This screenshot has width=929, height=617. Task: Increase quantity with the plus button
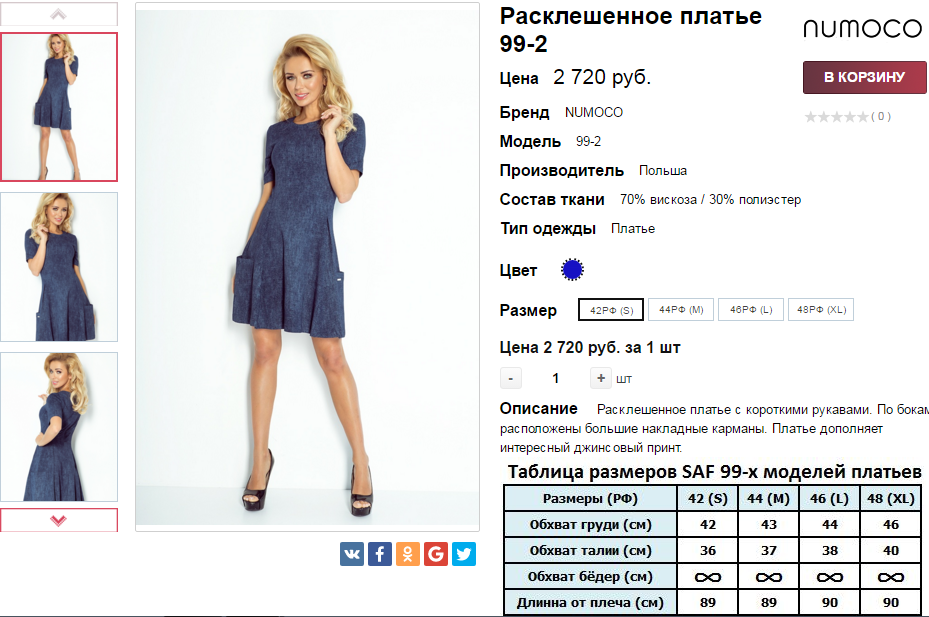[x=600, y=378]
